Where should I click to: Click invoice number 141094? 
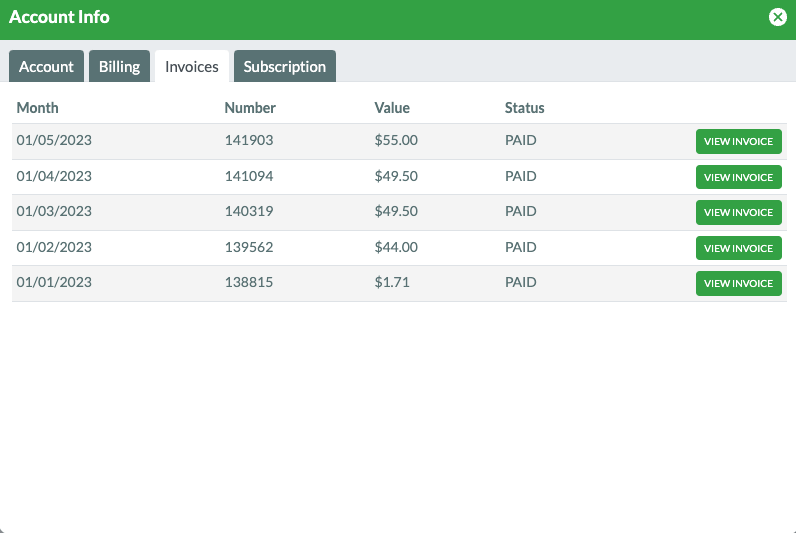pyautogui.click(x=249, y=176)
